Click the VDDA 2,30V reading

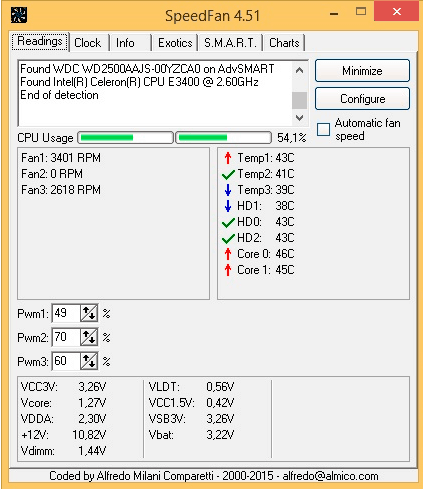click(63, 419)
